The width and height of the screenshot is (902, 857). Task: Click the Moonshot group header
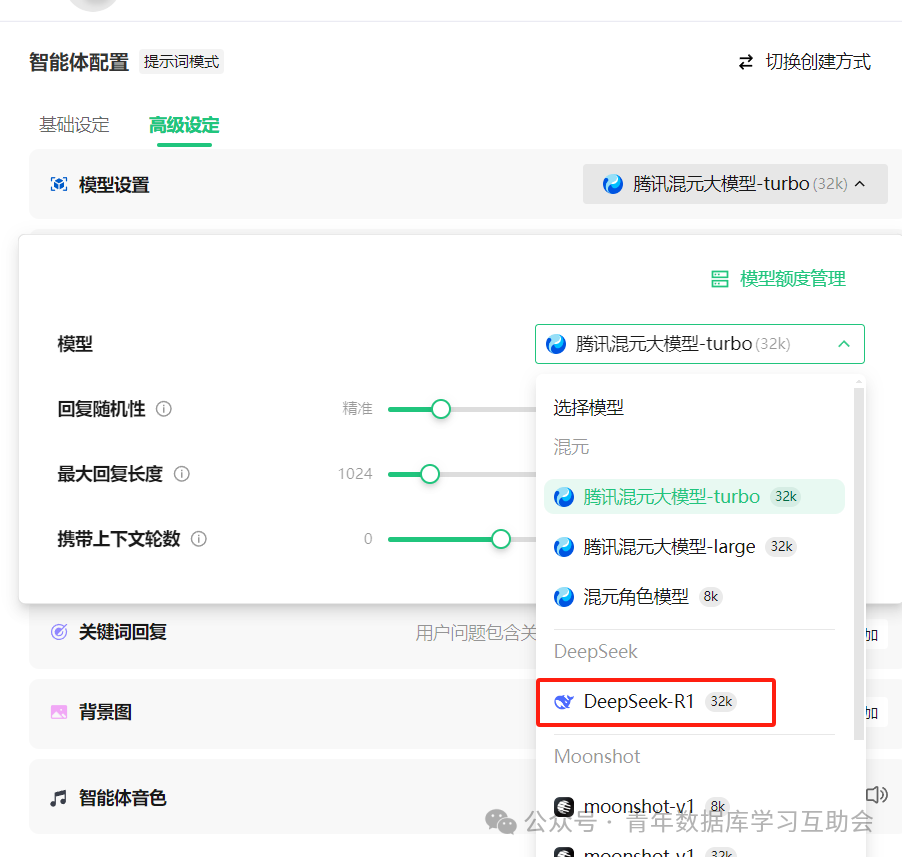click(x=597, y=756)
